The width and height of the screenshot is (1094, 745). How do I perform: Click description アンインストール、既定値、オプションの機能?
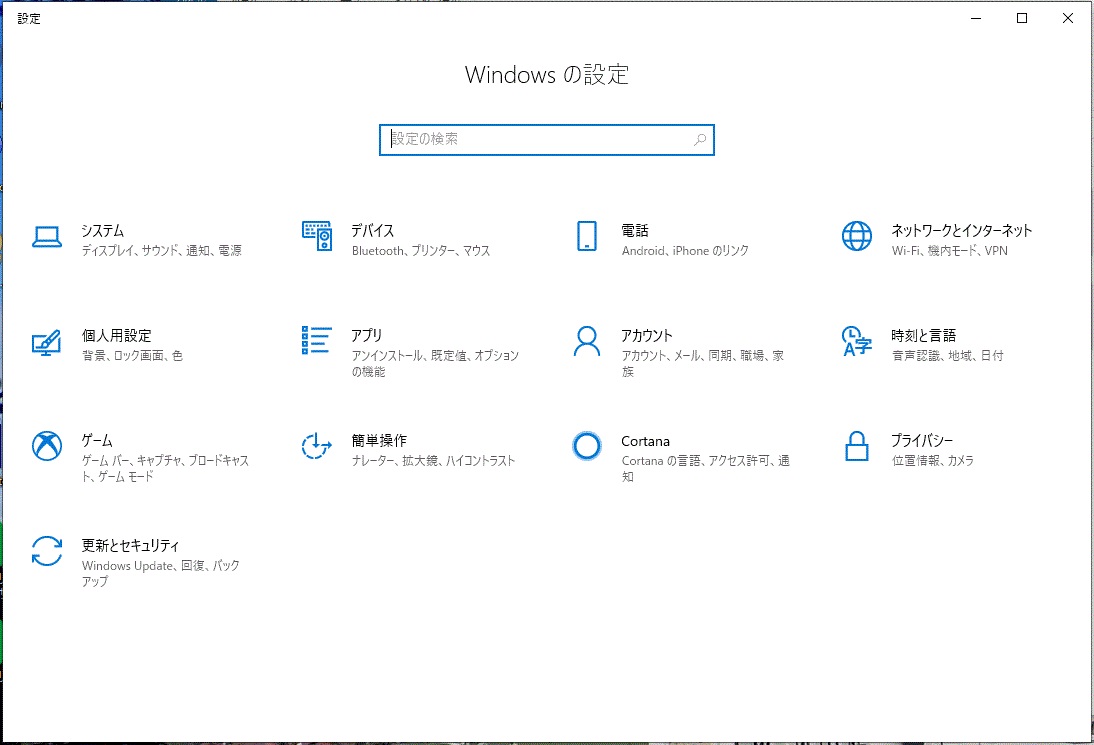(435, 363)
